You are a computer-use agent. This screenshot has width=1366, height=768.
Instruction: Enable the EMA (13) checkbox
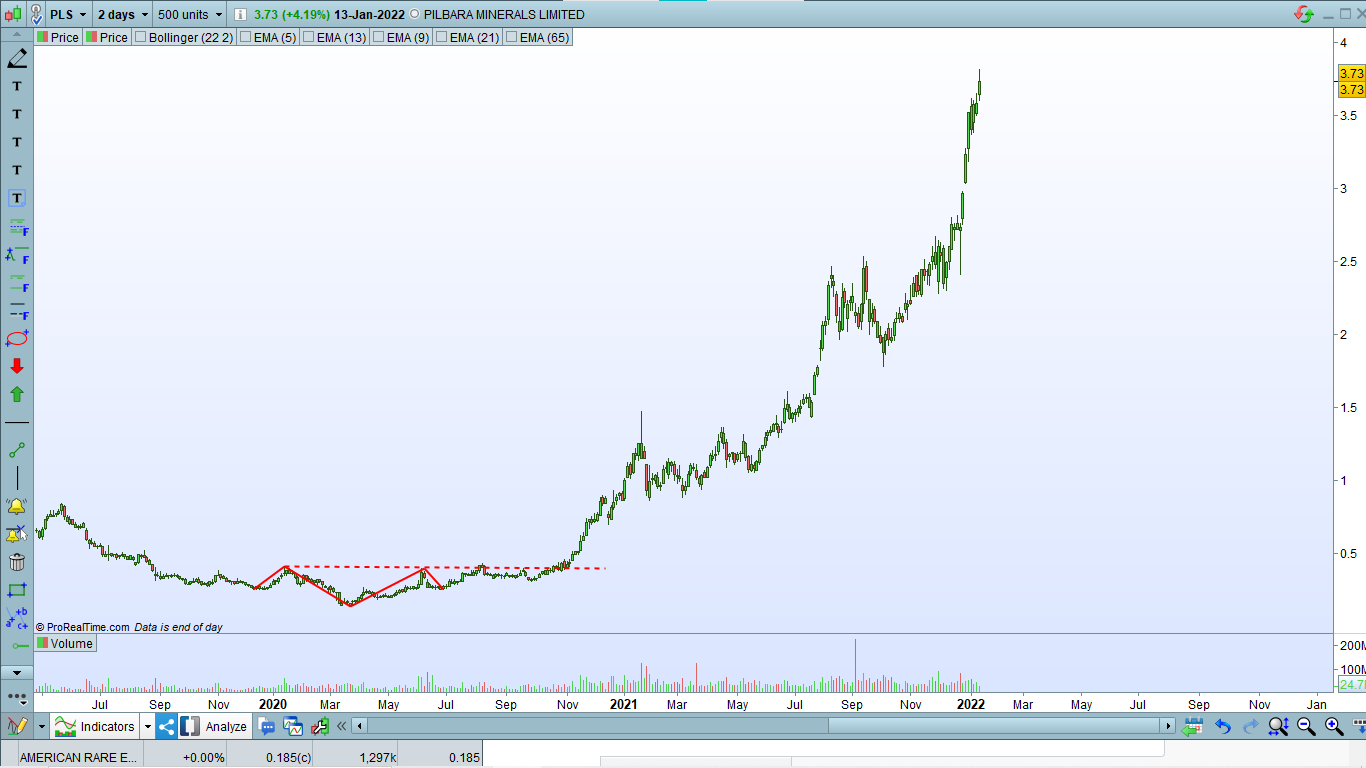309,37
